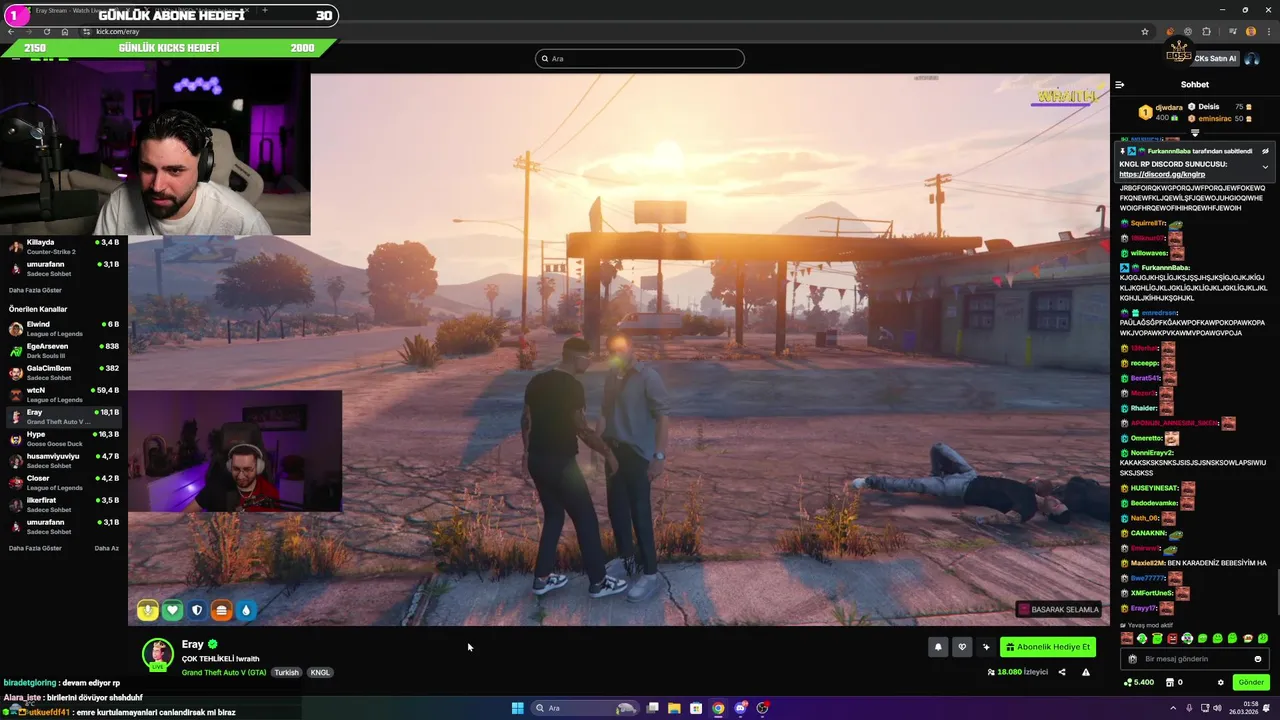Click the sparkle icon next to gift button
The image size is (1280, 720).
click(986, 647)
